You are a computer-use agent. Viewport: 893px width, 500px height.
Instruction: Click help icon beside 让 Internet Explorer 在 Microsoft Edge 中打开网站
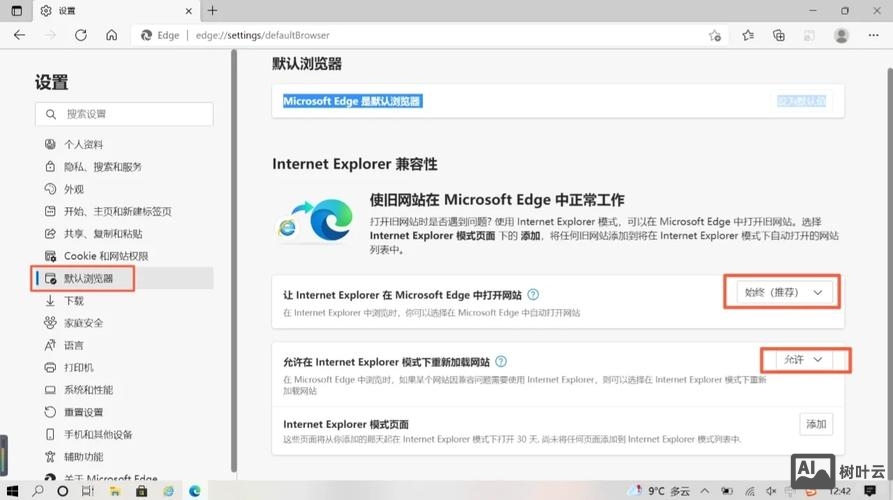(533, 294)
